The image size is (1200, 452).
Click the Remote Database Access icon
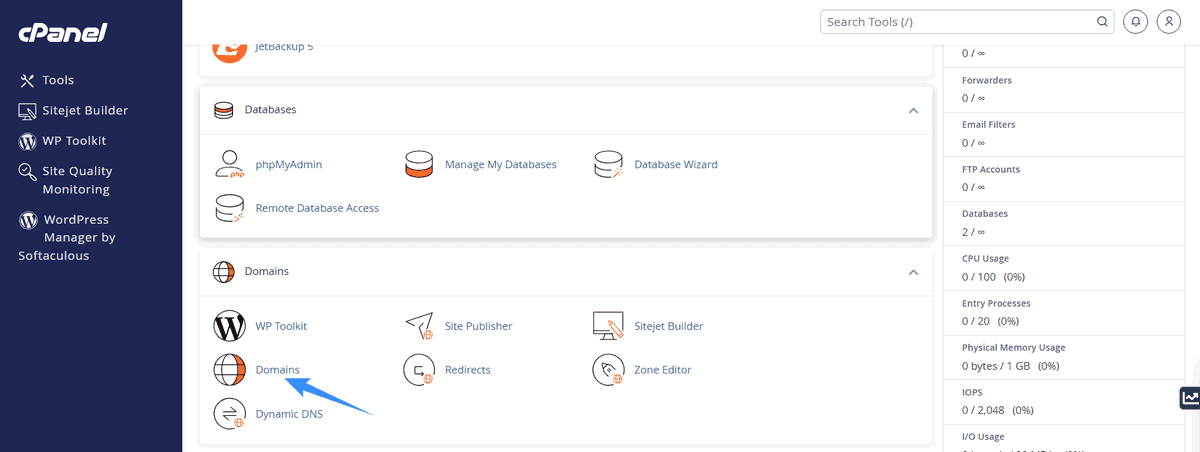pyautogui.click(x=230, y=208)
